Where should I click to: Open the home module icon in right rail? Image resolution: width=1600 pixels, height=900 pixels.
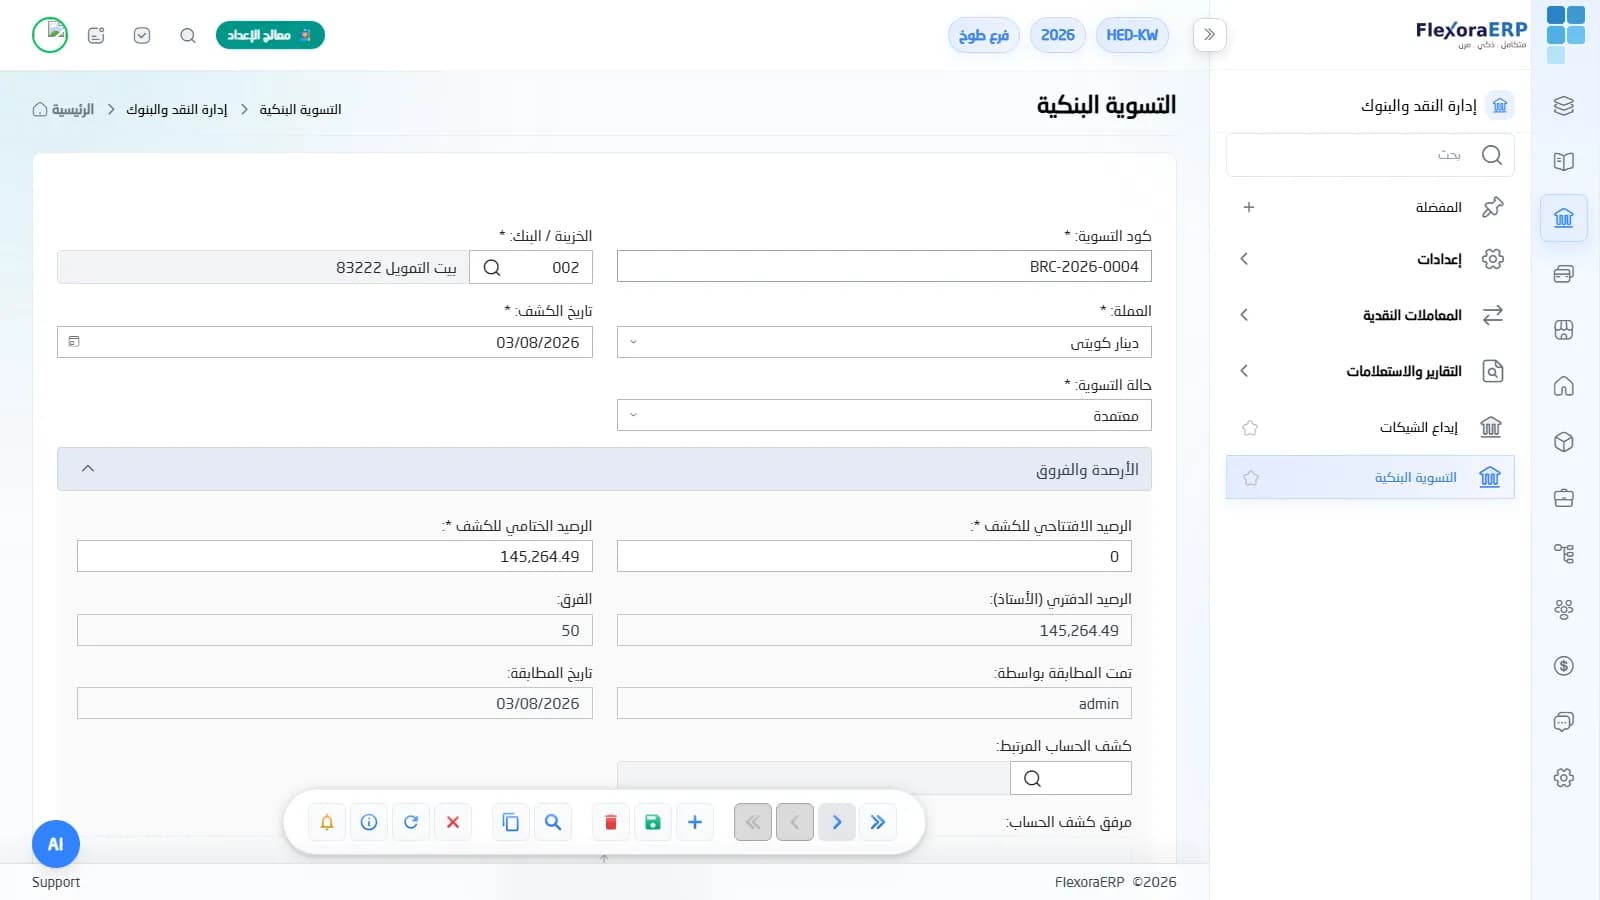point(1564,386)
